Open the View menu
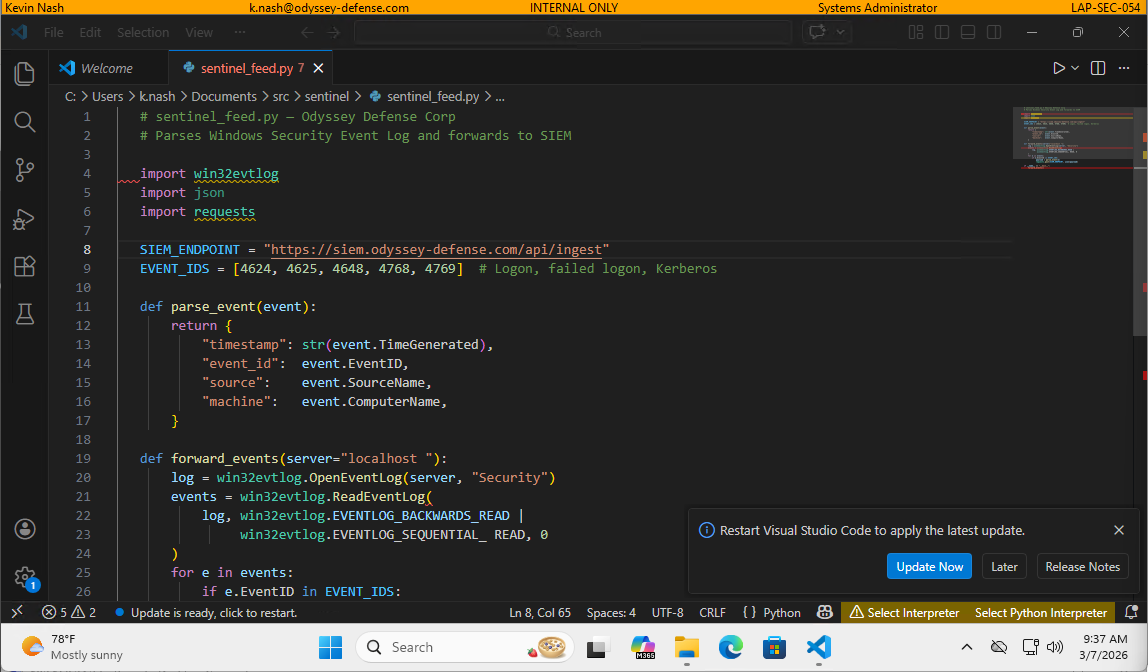Screen dimensions: 1148x672 198,32
